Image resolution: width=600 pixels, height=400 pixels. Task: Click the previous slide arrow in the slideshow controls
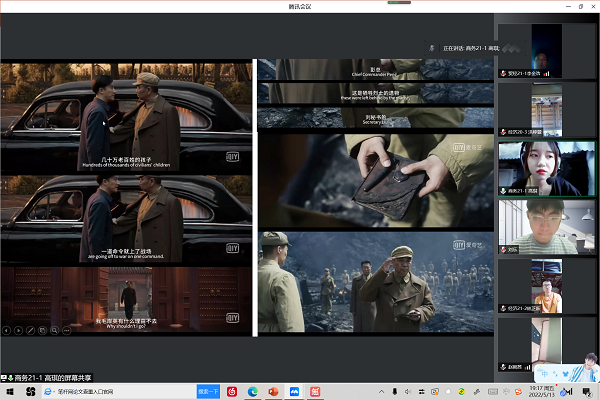[x=6, y=329]
